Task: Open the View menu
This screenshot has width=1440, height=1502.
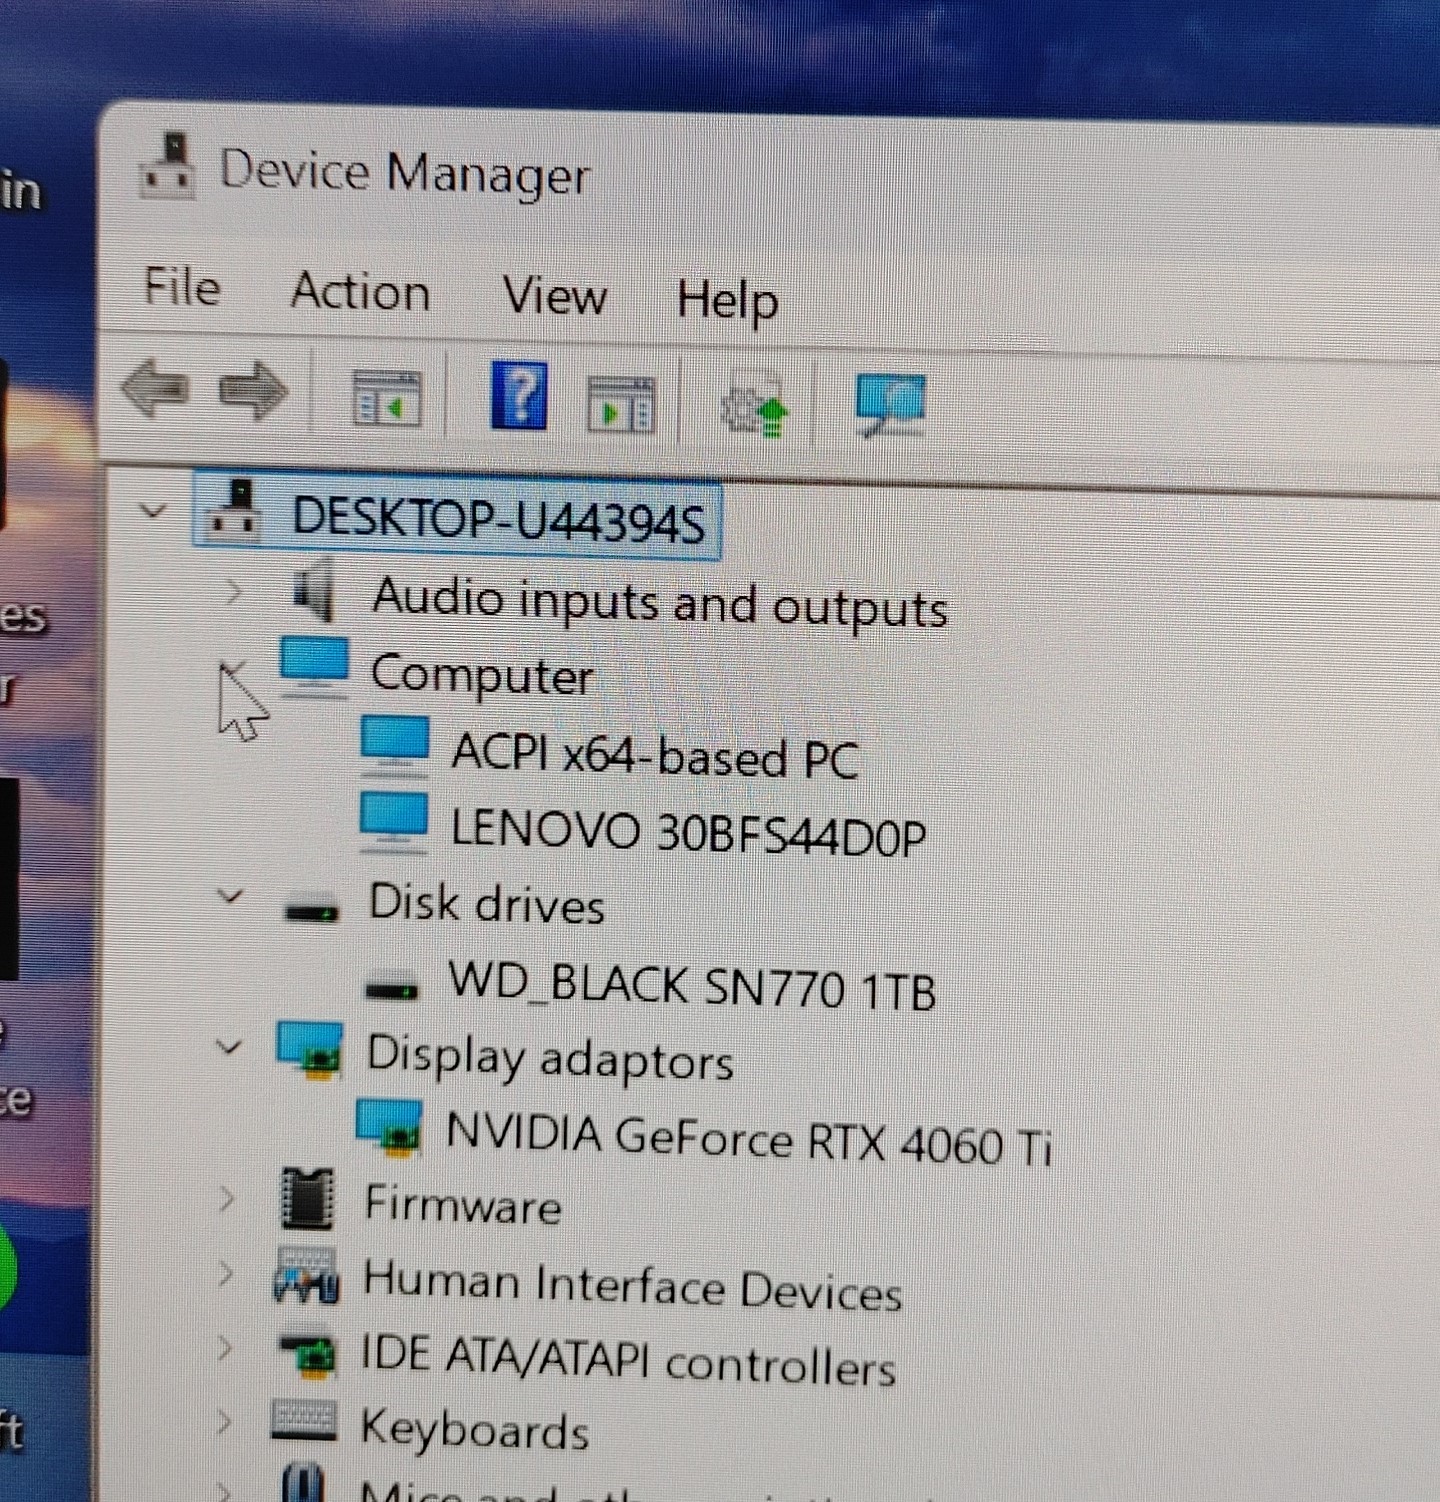Action: (x=554, y=296)
